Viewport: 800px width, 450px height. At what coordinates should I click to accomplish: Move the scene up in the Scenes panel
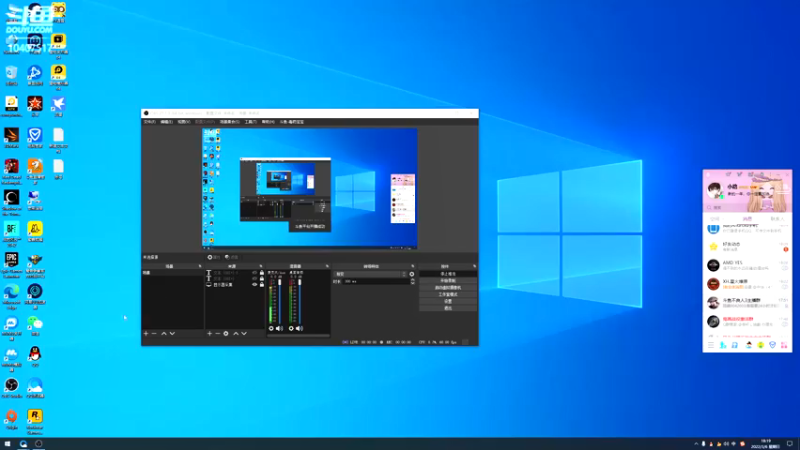tap(164, 334)
